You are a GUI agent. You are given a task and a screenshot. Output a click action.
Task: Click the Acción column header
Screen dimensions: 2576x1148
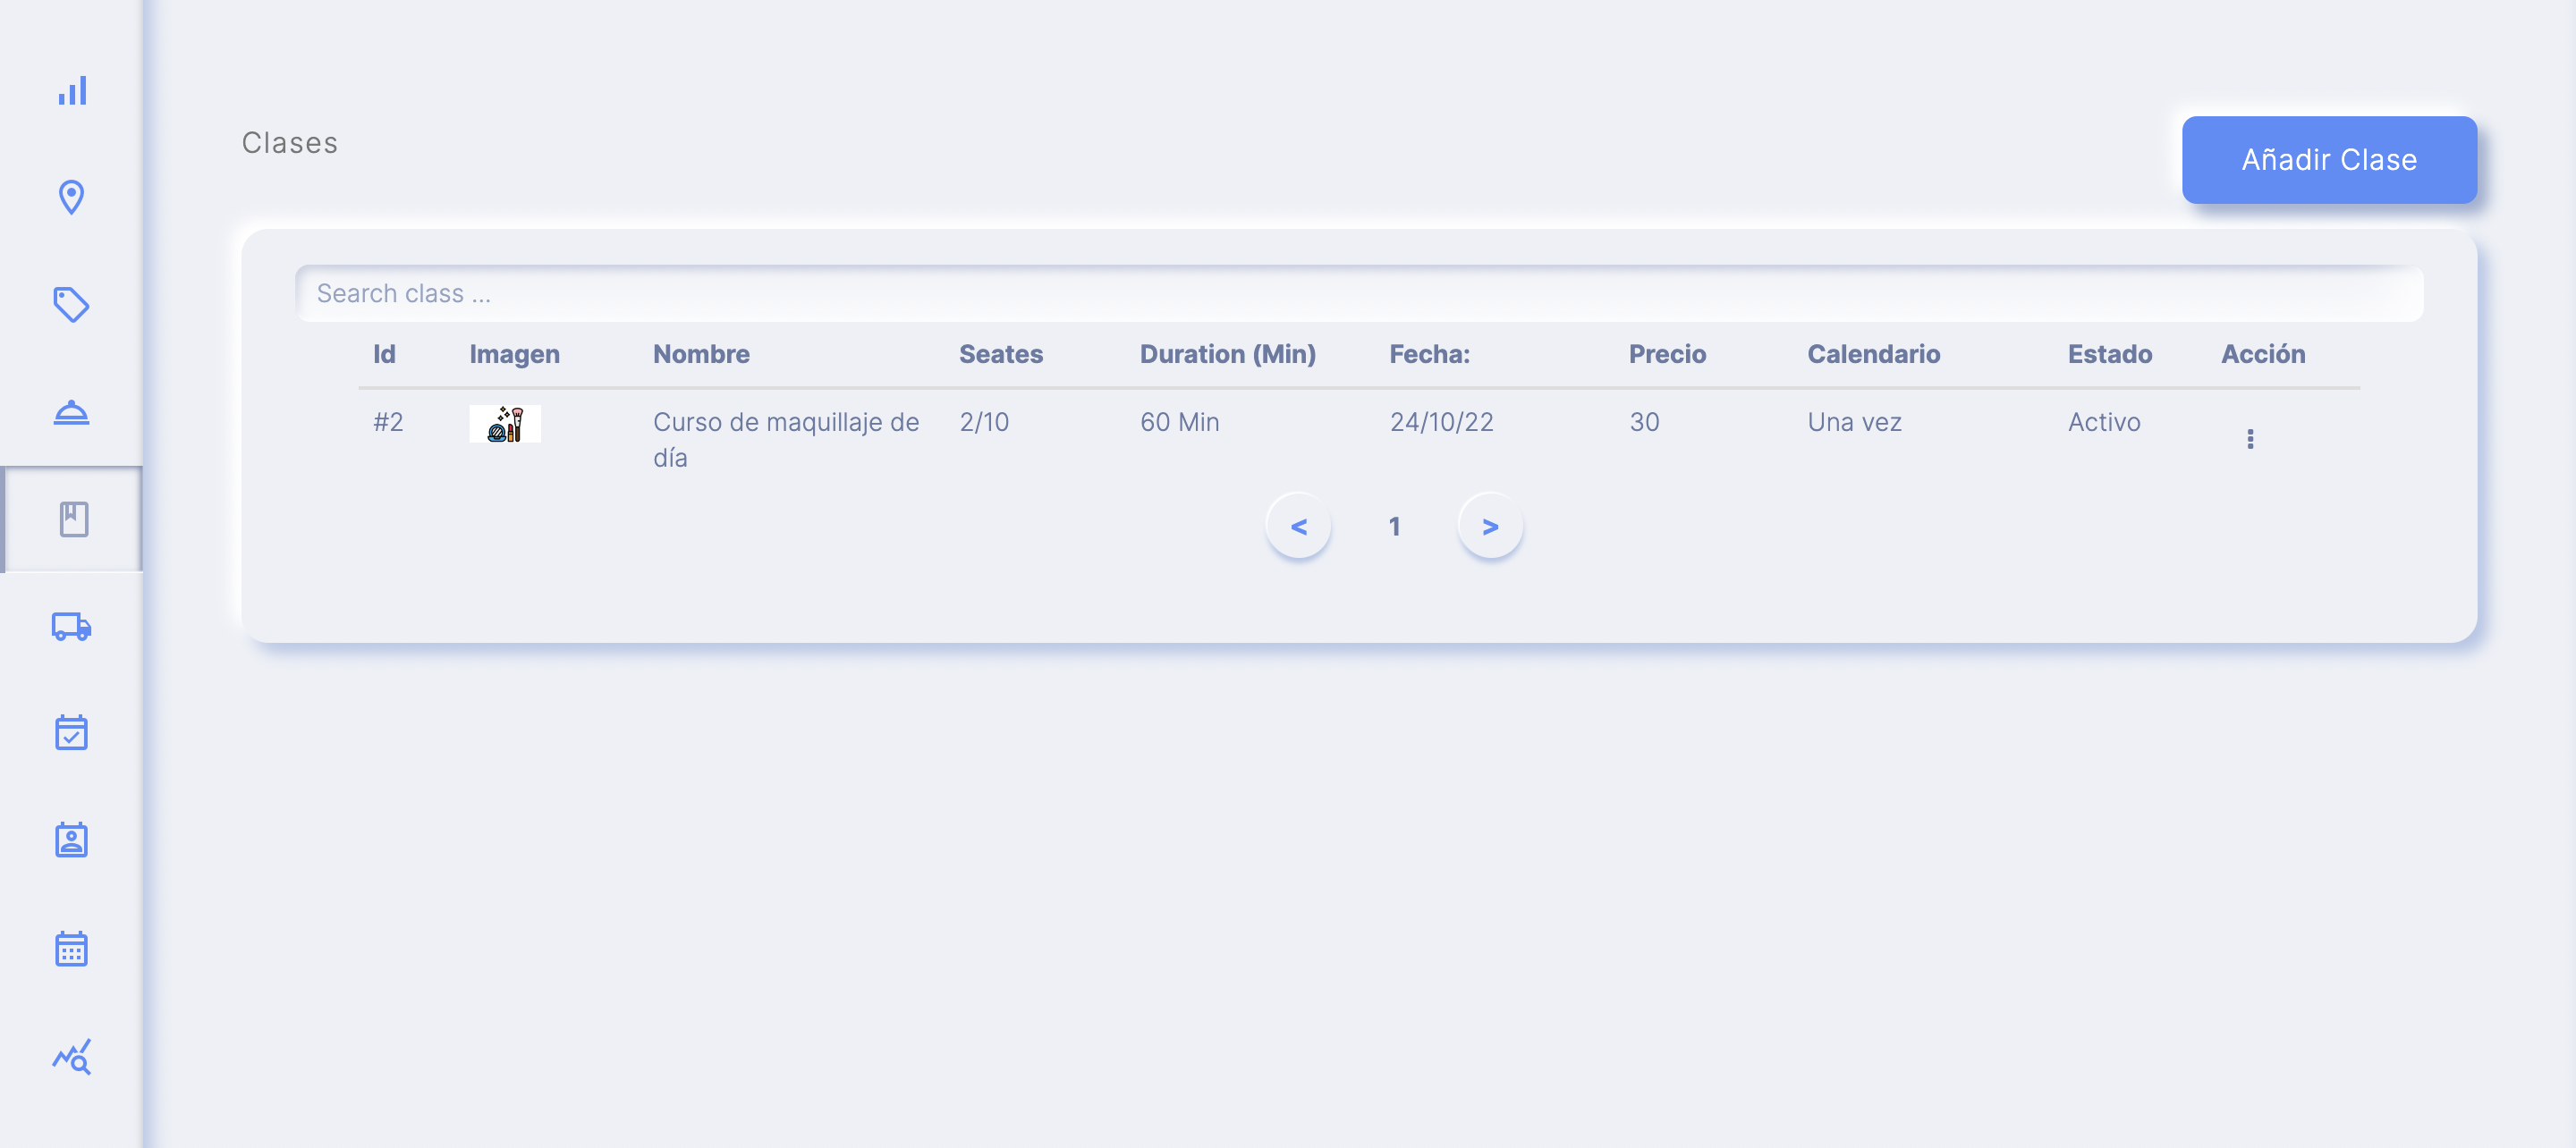[x=2263, y=354]
